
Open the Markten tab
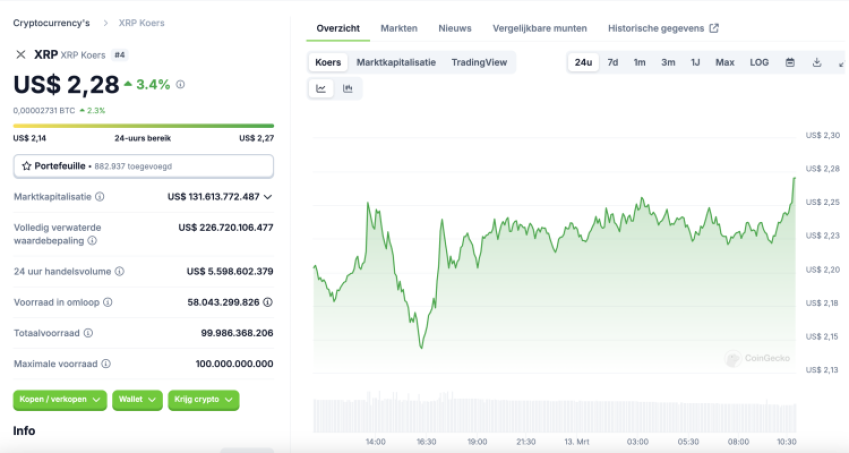(399, 28)
